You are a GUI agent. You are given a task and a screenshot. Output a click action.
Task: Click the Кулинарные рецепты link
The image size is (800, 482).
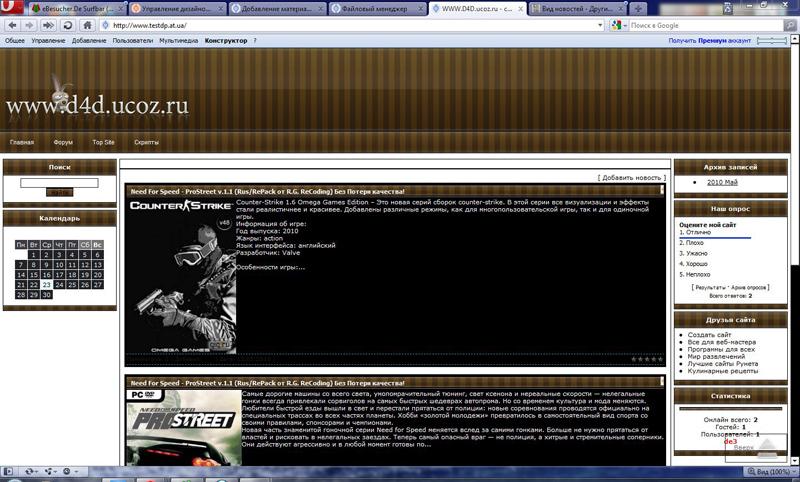[x=722, y=371]
